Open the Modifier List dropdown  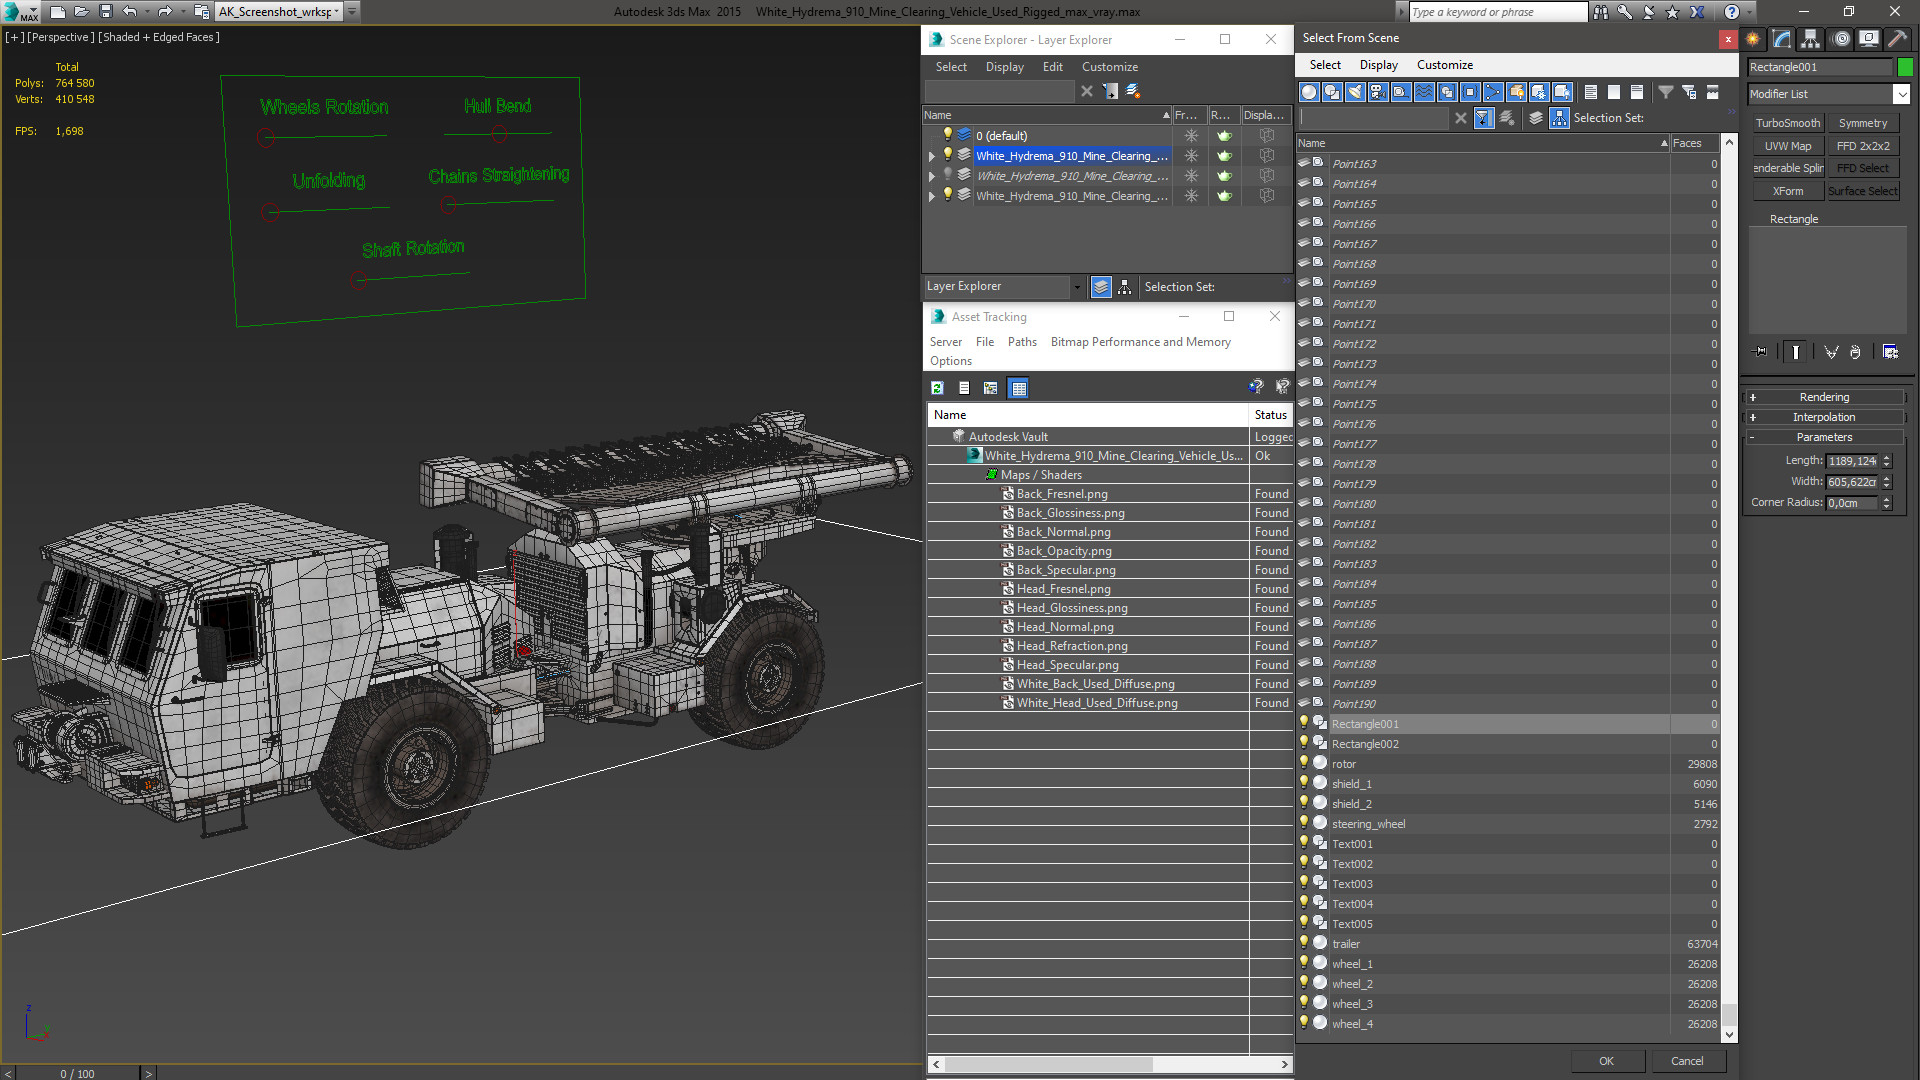[x=1901, y=94]
